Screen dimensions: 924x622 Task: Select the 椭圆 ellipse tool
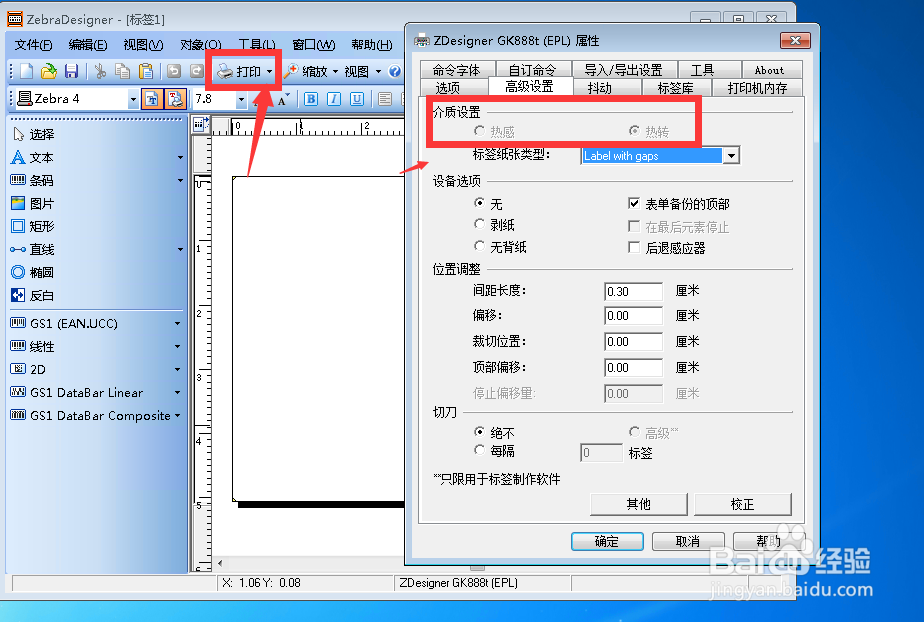click(32, 272)
